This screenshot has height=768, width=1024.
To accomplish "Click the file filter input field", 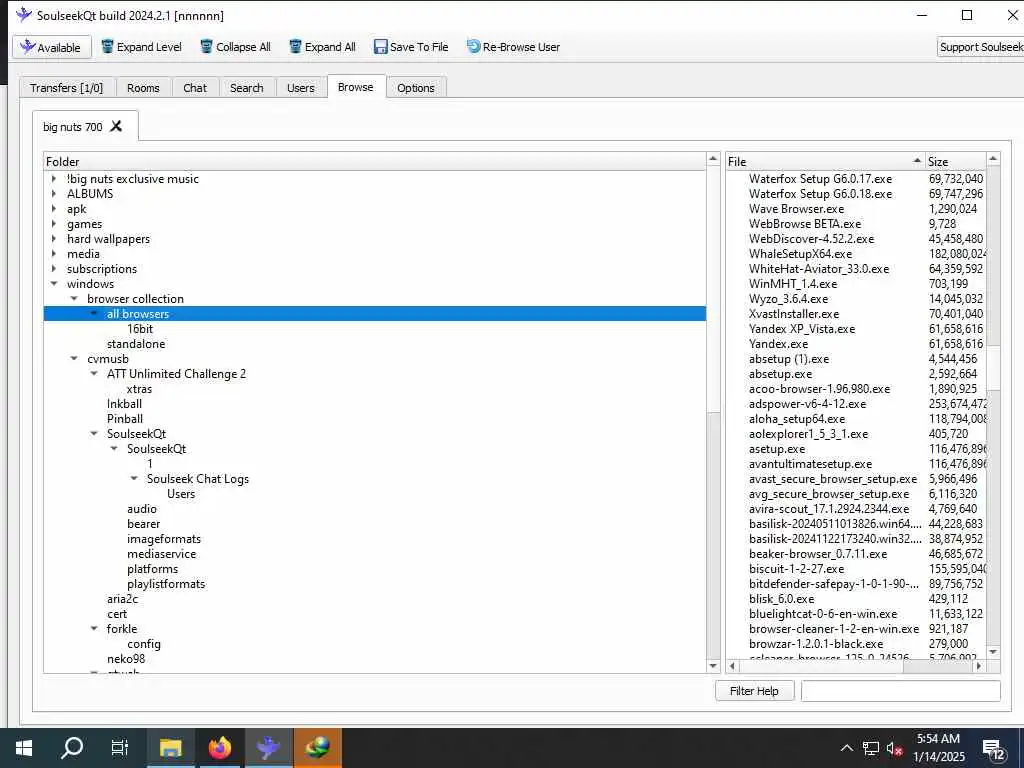I will coord(901,691).
